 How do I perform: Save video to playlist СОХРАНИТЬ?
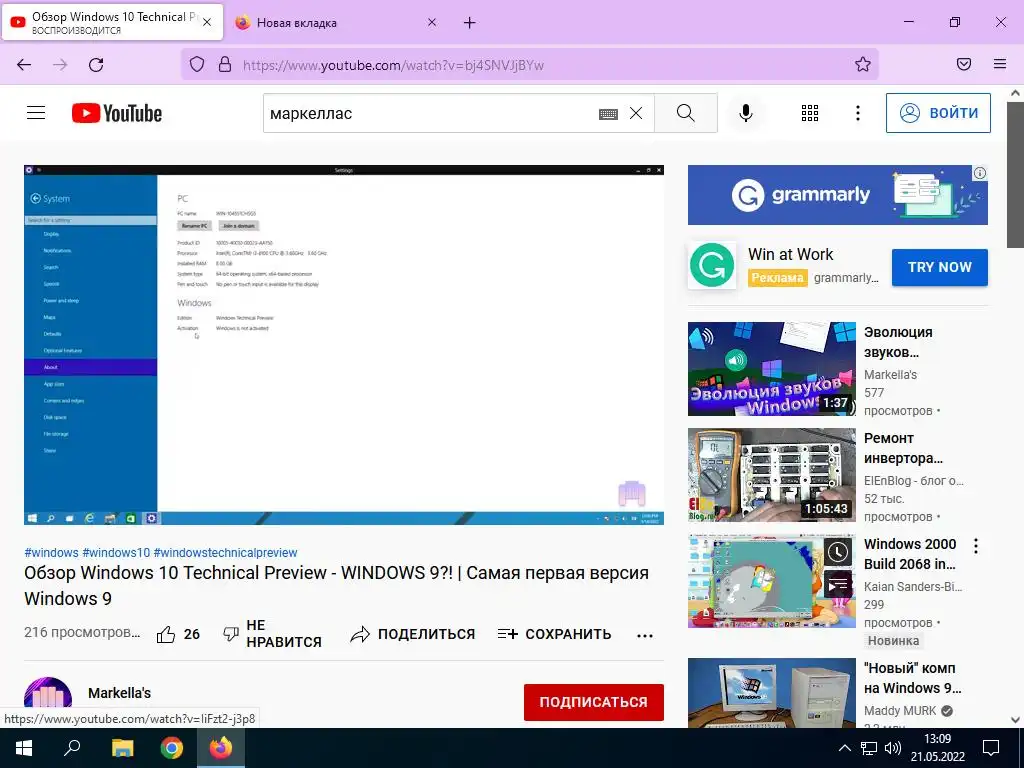click(554, 634)
